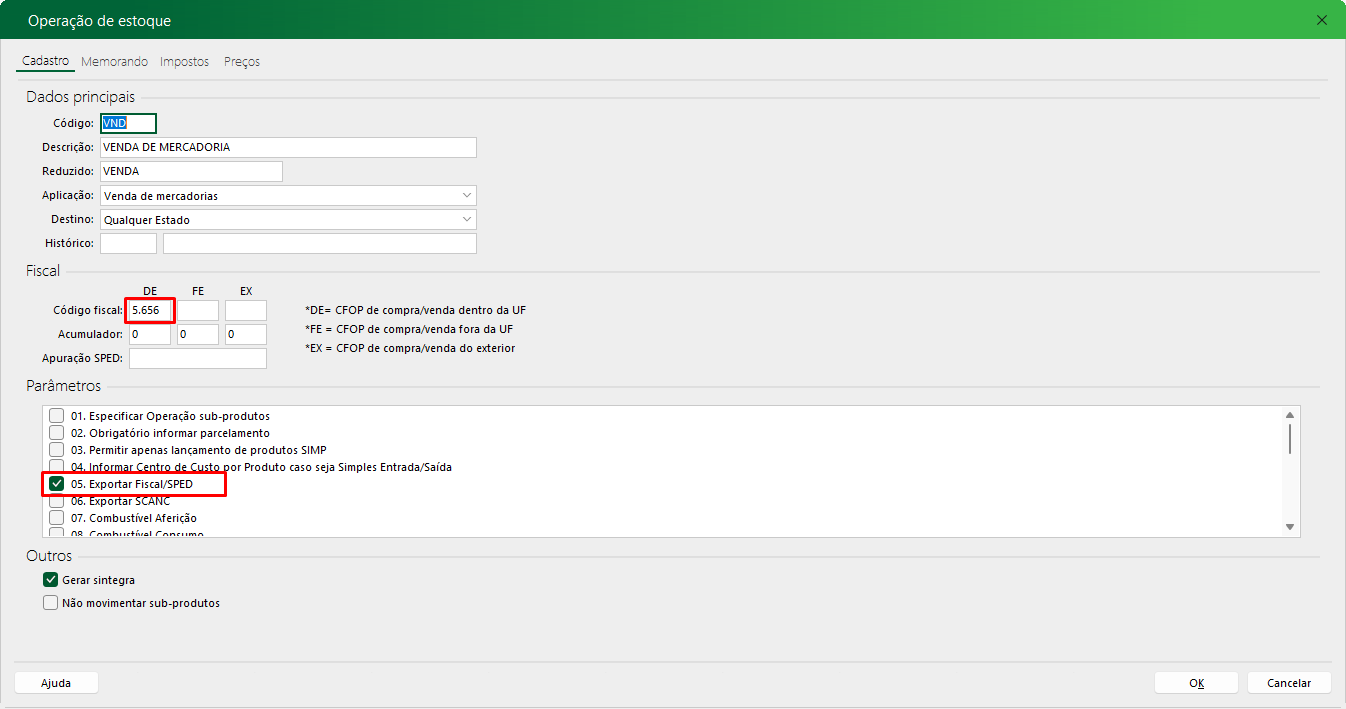Click the OK button
This screenshot has width=1346, height=709.
(1196, 683)
